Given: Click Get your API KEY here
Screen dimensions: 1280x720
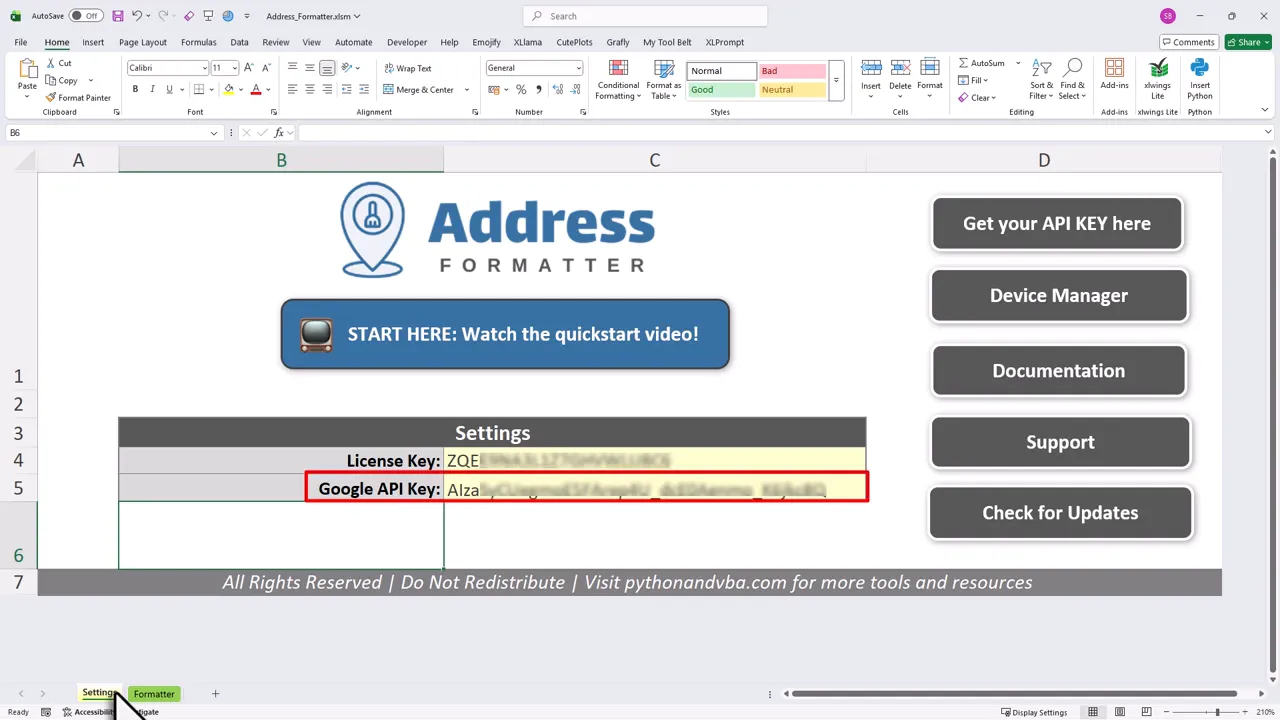Looking at the screenshot, I should (x=1057, y=223).
